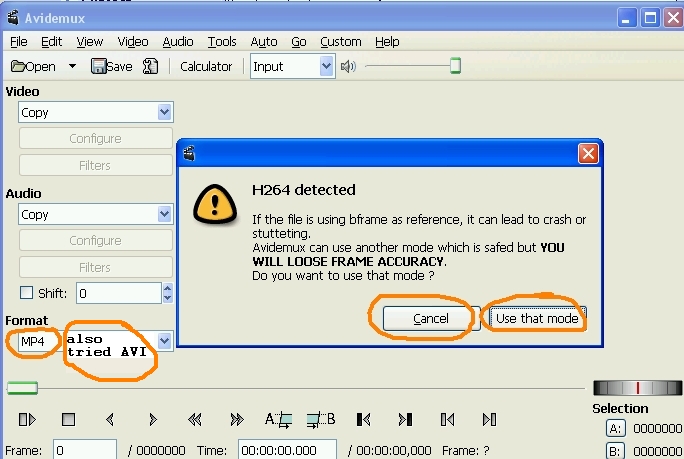
Task: Jump to the previous black frame
Action: [363, 420]
